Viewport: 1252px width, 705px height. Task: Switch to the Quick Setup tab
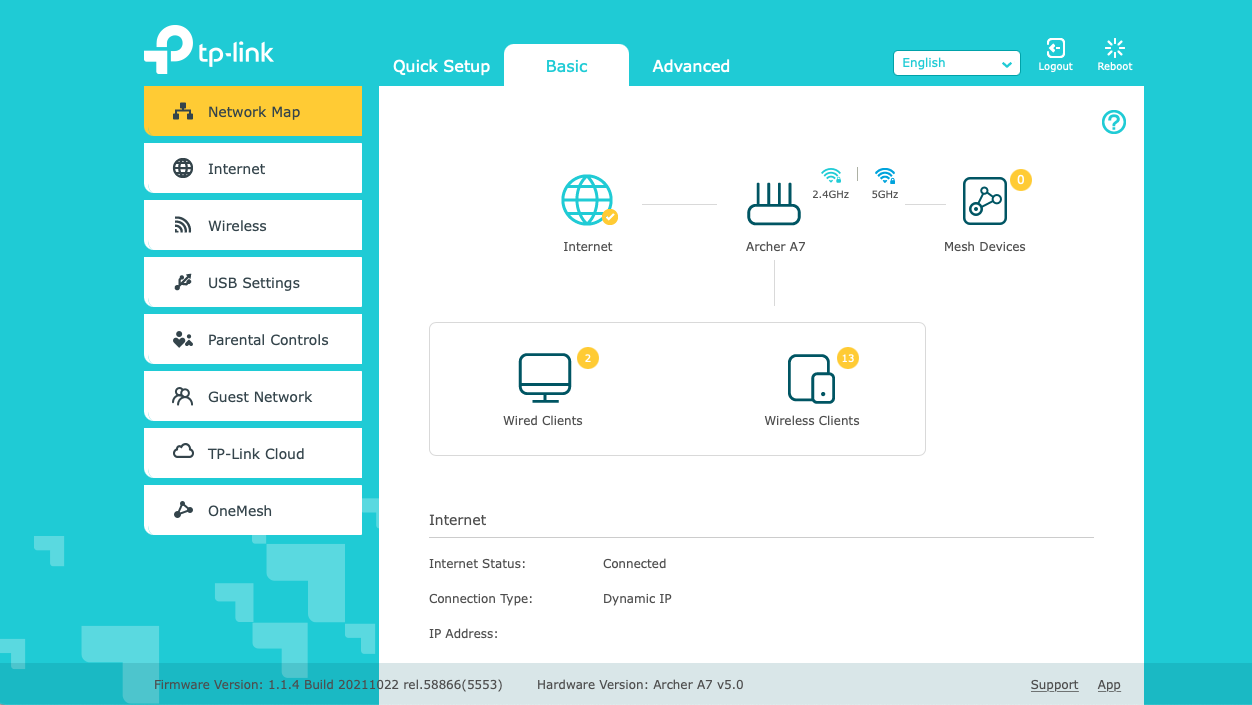441,66
